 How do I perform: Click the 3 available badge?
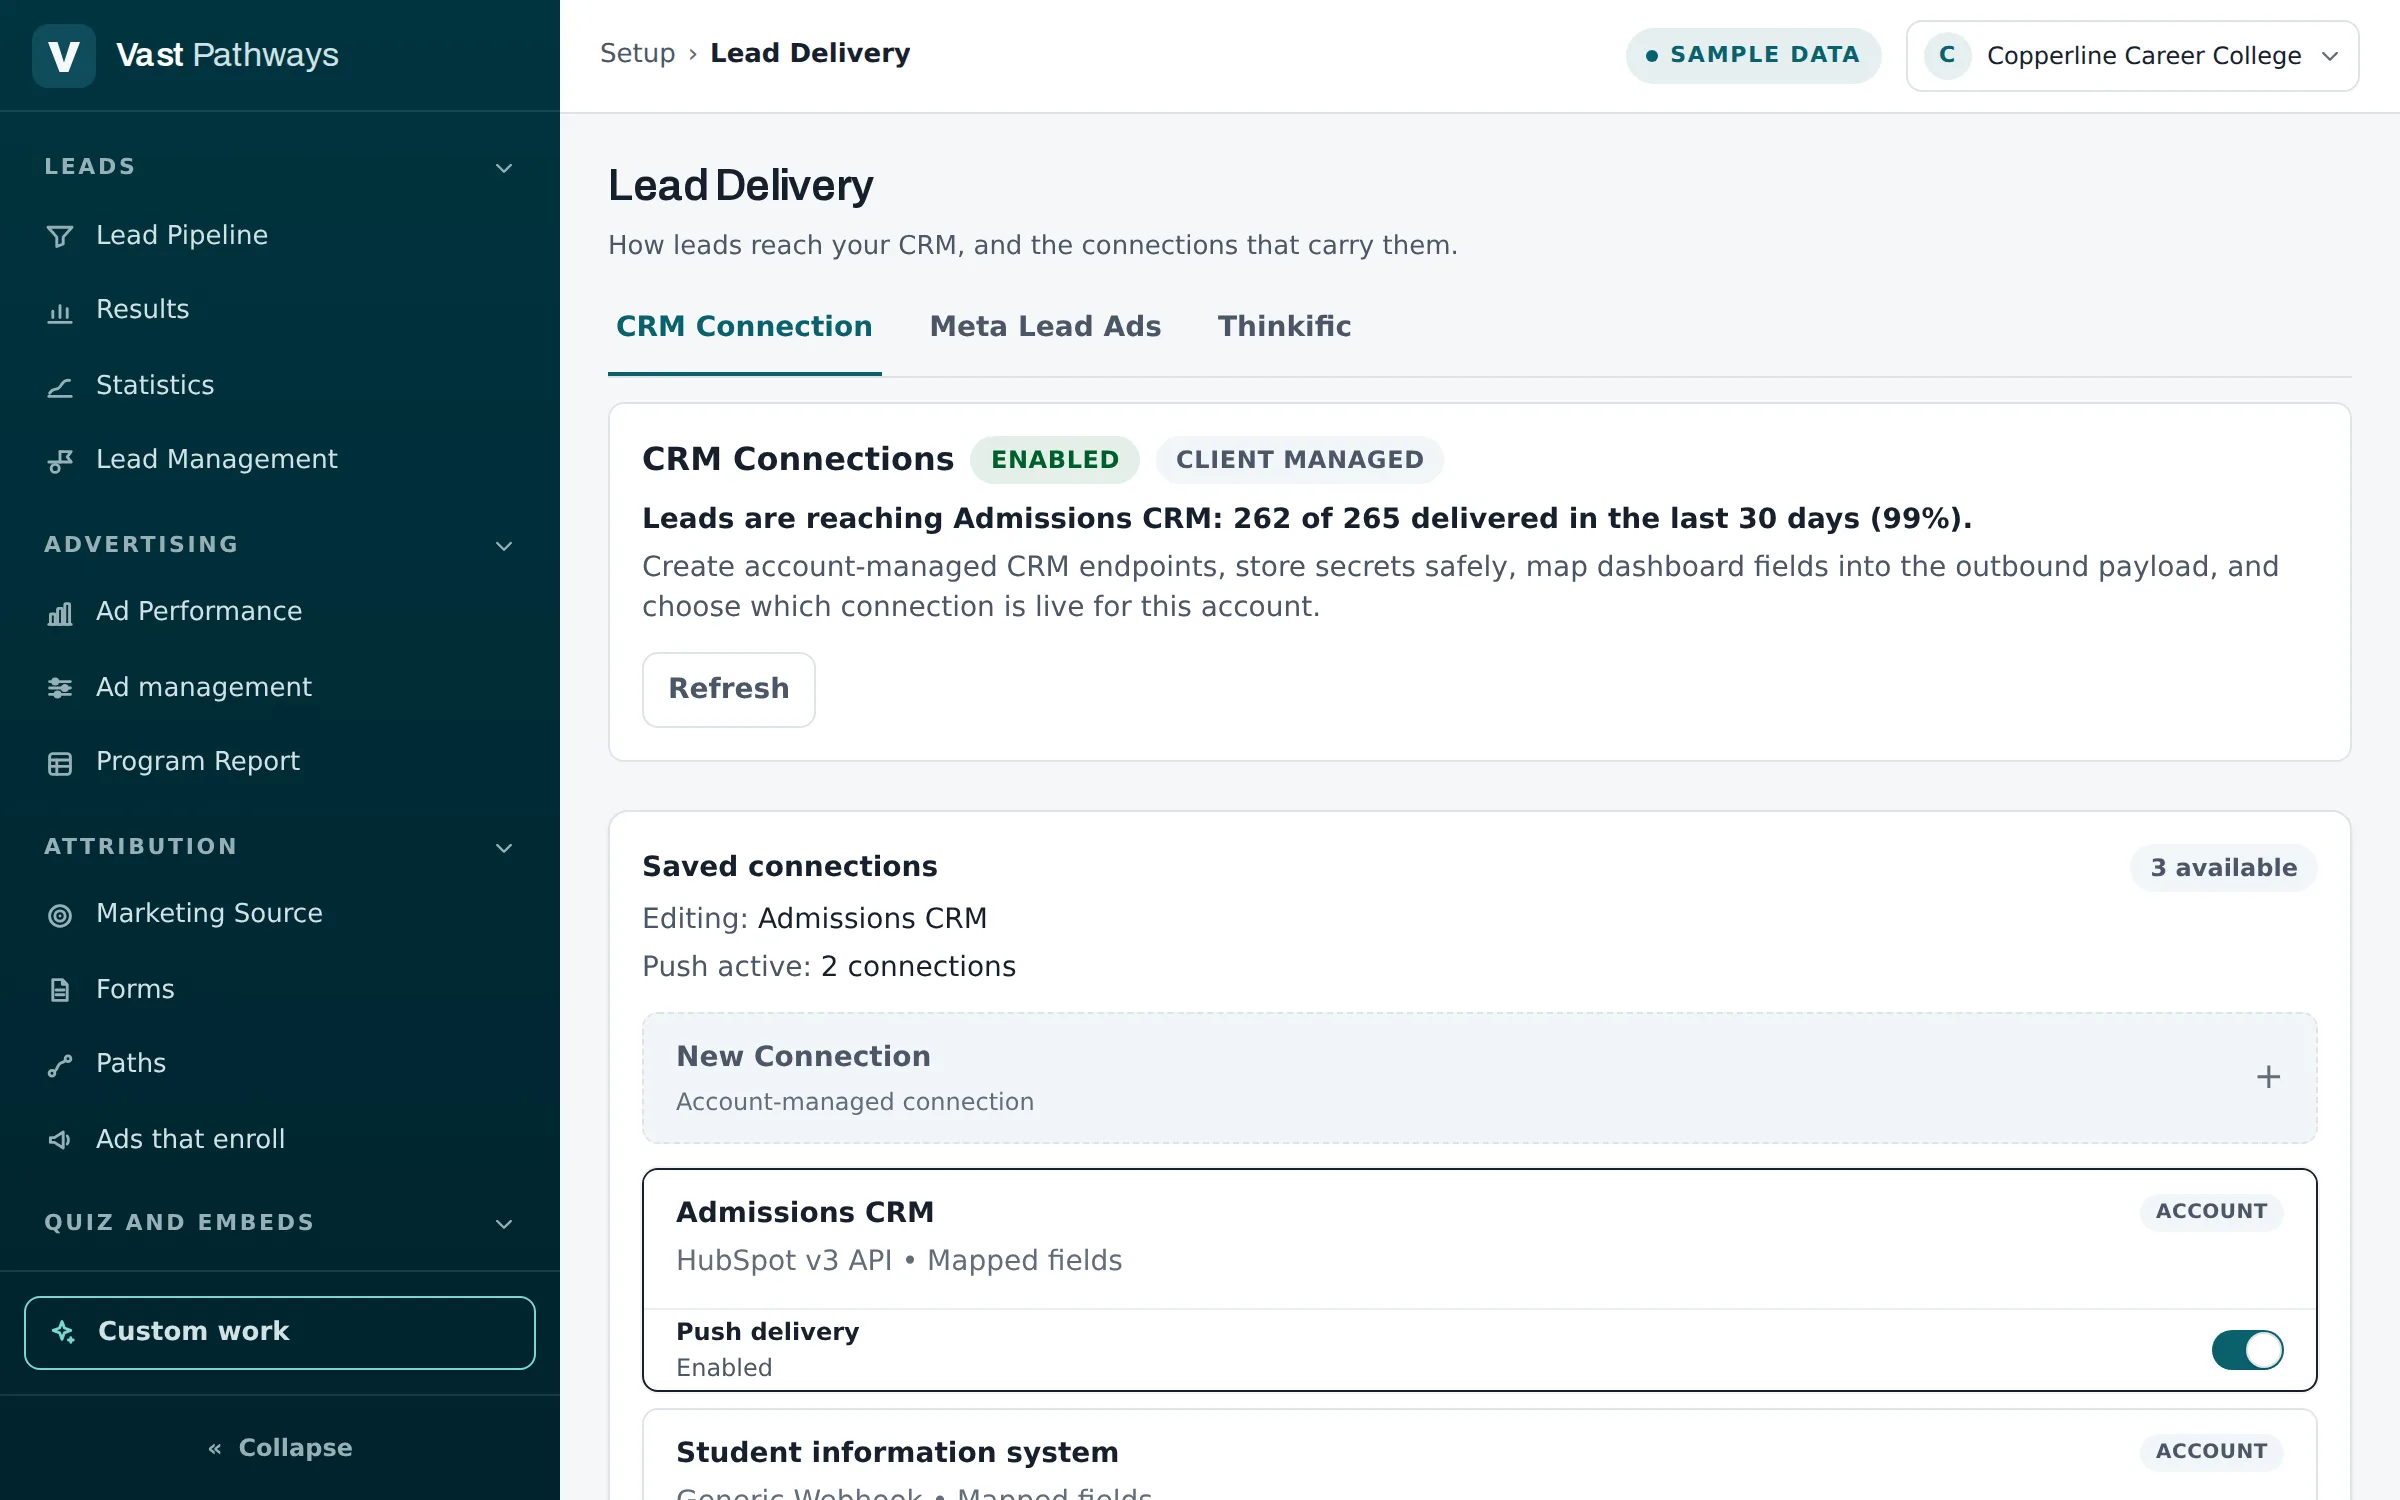2224,868
